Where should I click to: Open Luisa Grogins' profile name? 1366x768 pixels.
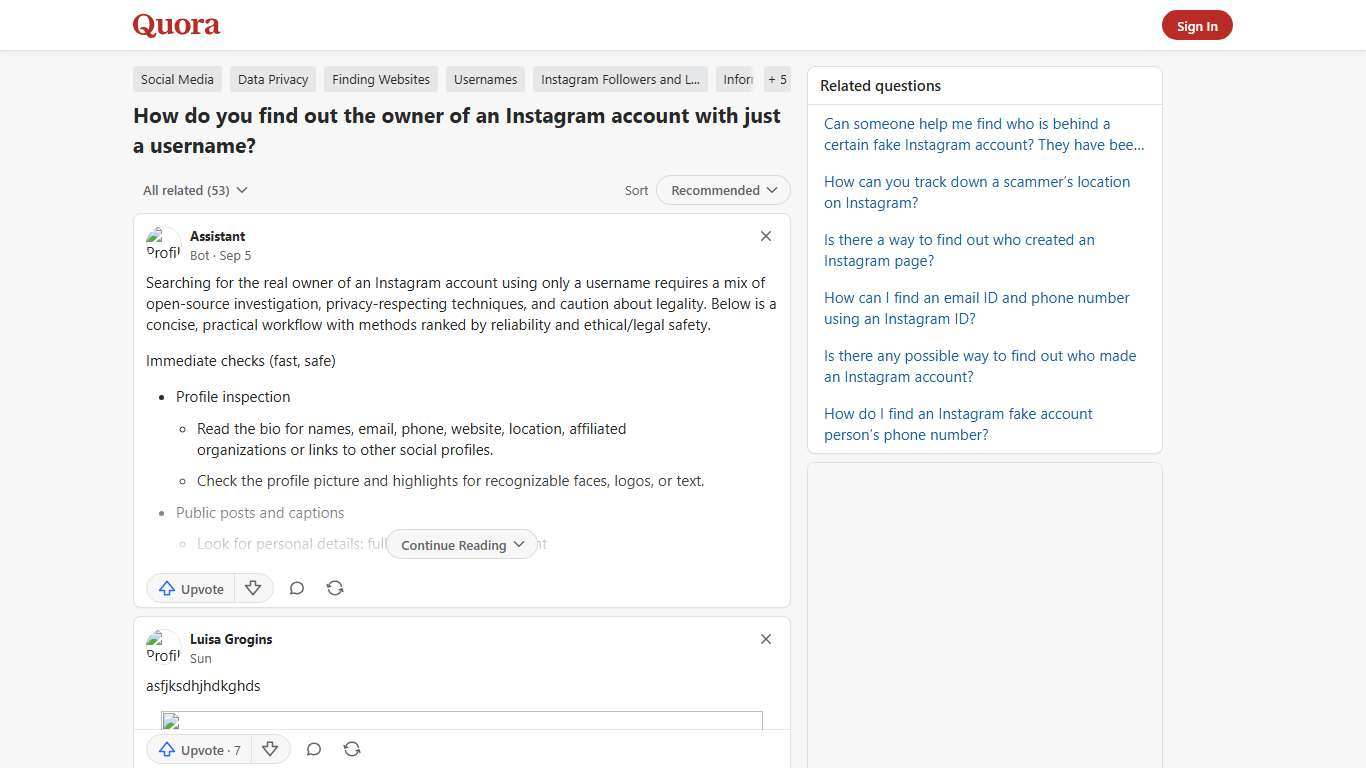(231, 639)
